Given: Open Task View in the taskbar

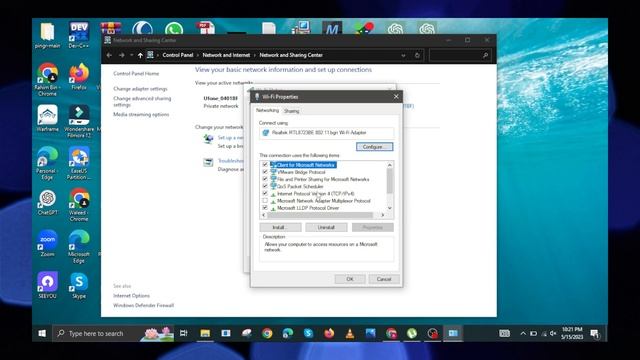Looking at the screenshot, I should [183, 333].
